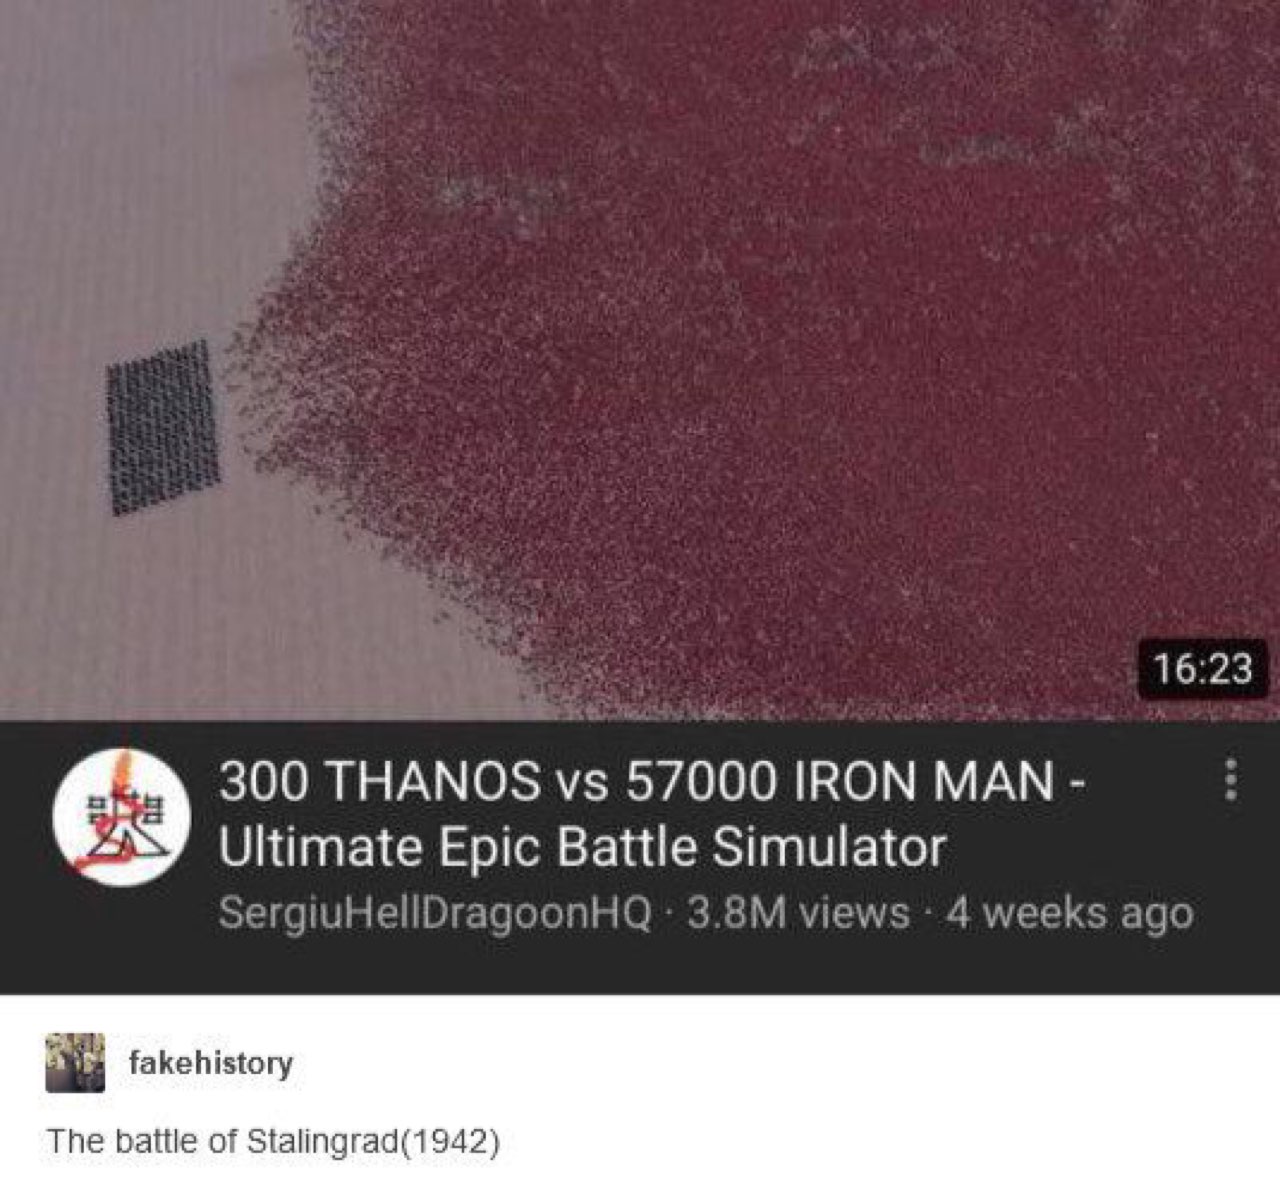Play the battle simulator video thumbnail
The width and height of the screenshot is (1280, 1196).
coord(640,360)
